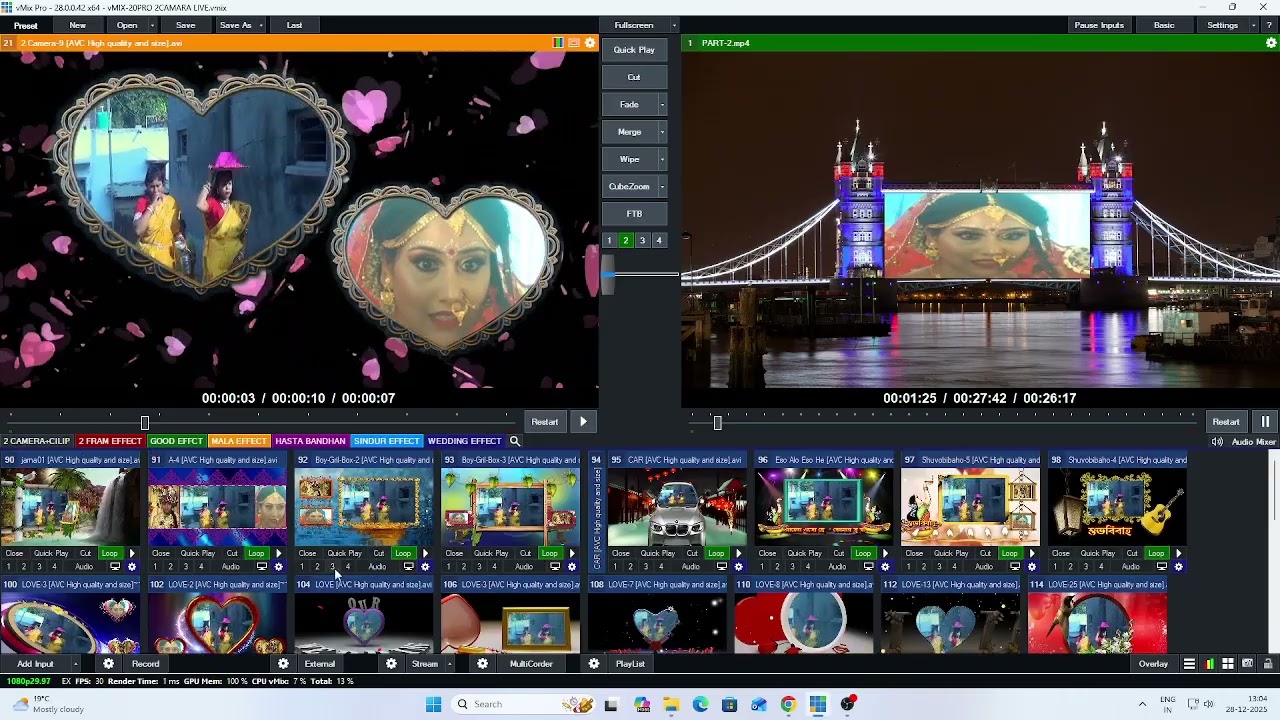
Task: Select 2 FRAM EFFECT category tab
Action: [110, 441]
